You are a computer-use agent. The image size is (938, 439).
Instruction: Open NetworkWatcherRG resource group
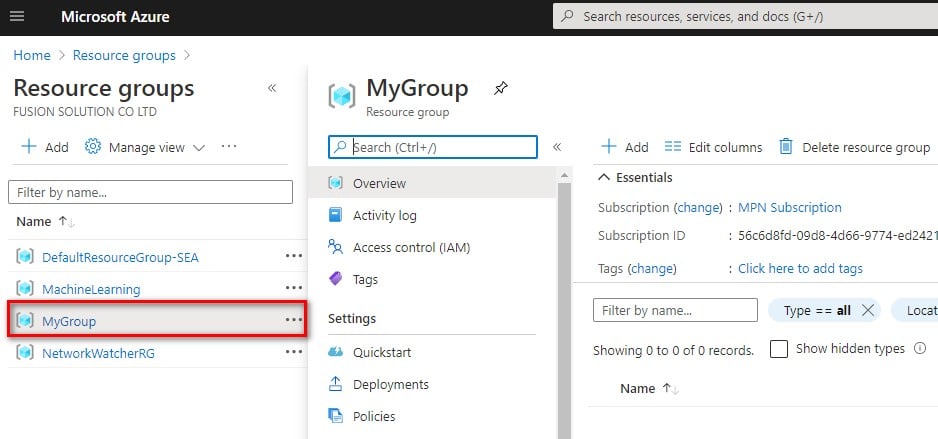(x=98, y=353)
